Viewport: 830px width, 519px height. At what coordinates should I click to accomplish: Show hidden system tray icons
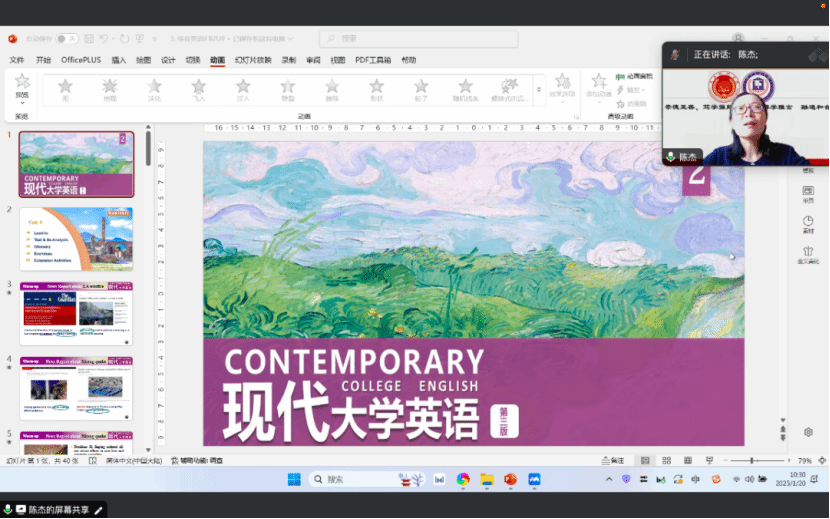click(610, 480)
